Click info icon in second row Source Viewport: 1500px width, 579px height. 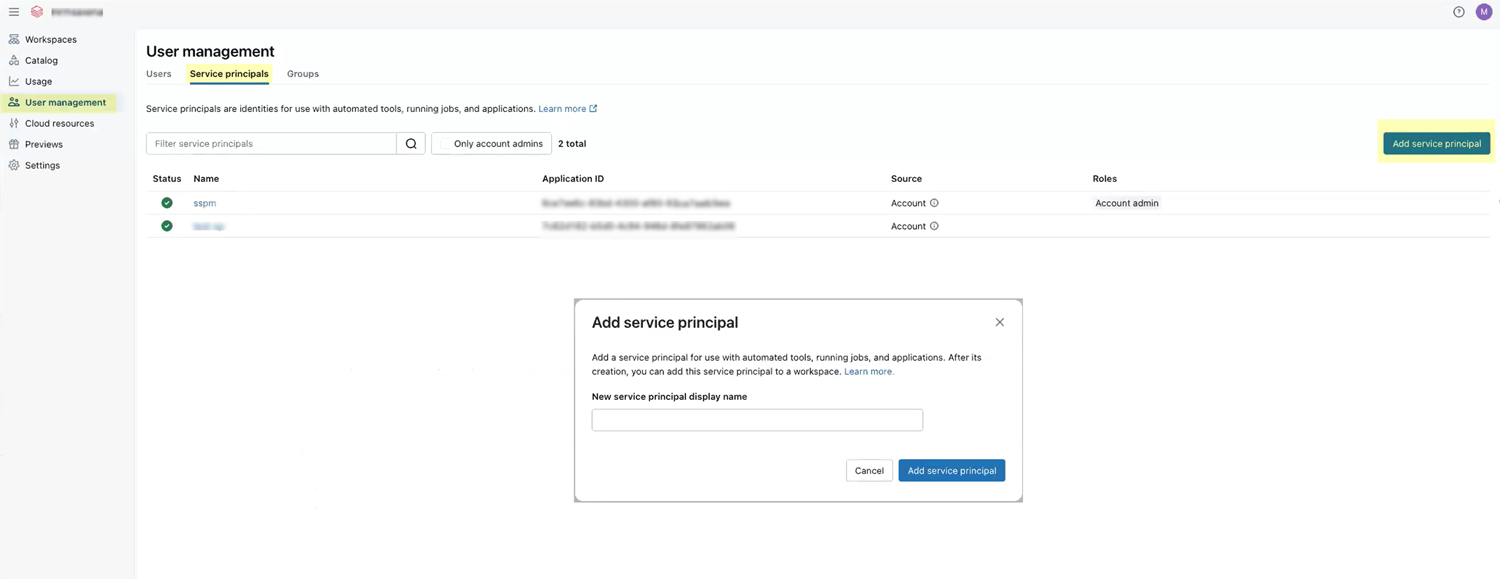[x=934, y=226]
